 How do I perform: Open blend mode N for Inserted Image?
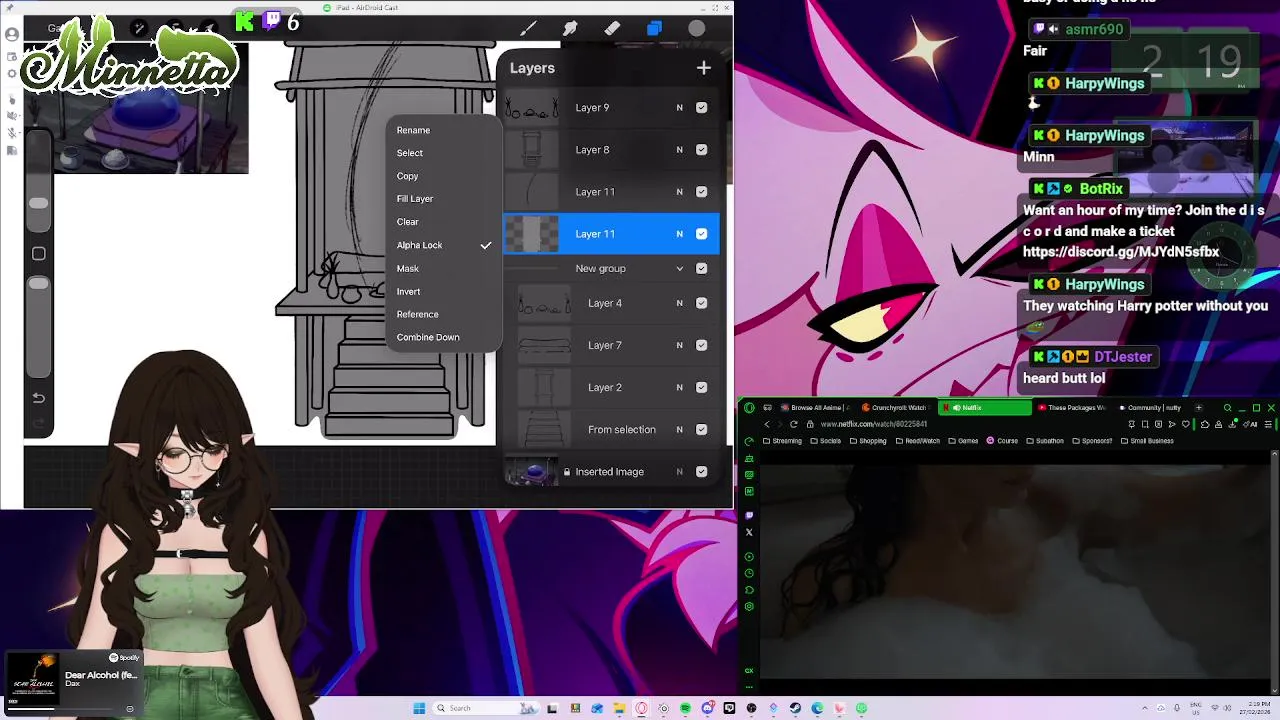(679, 471)
